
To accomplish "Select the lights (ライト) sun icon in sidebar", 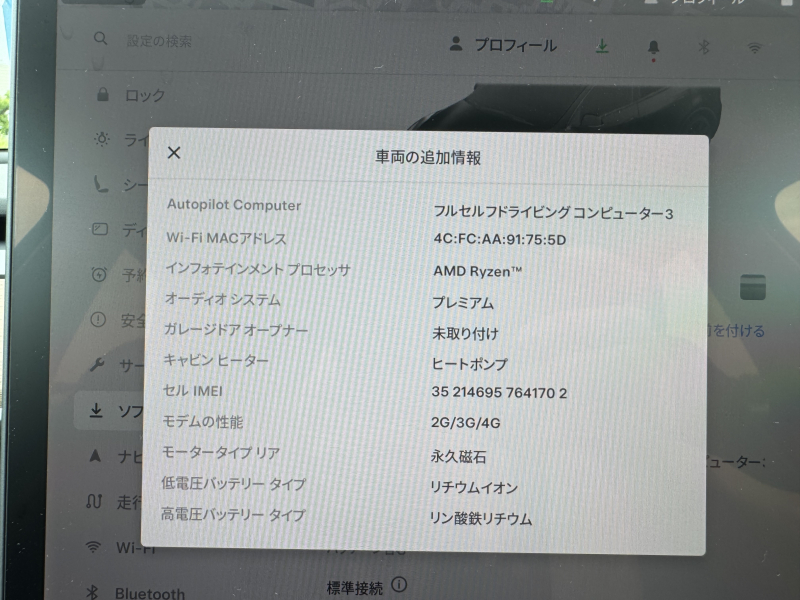I will 102,139.
